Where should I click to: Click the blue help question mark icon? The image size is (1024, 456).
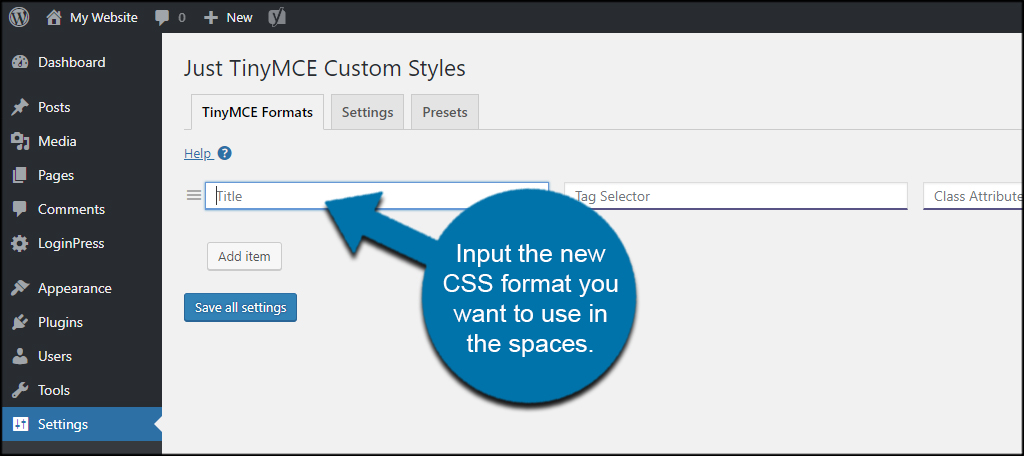[225, 154]
